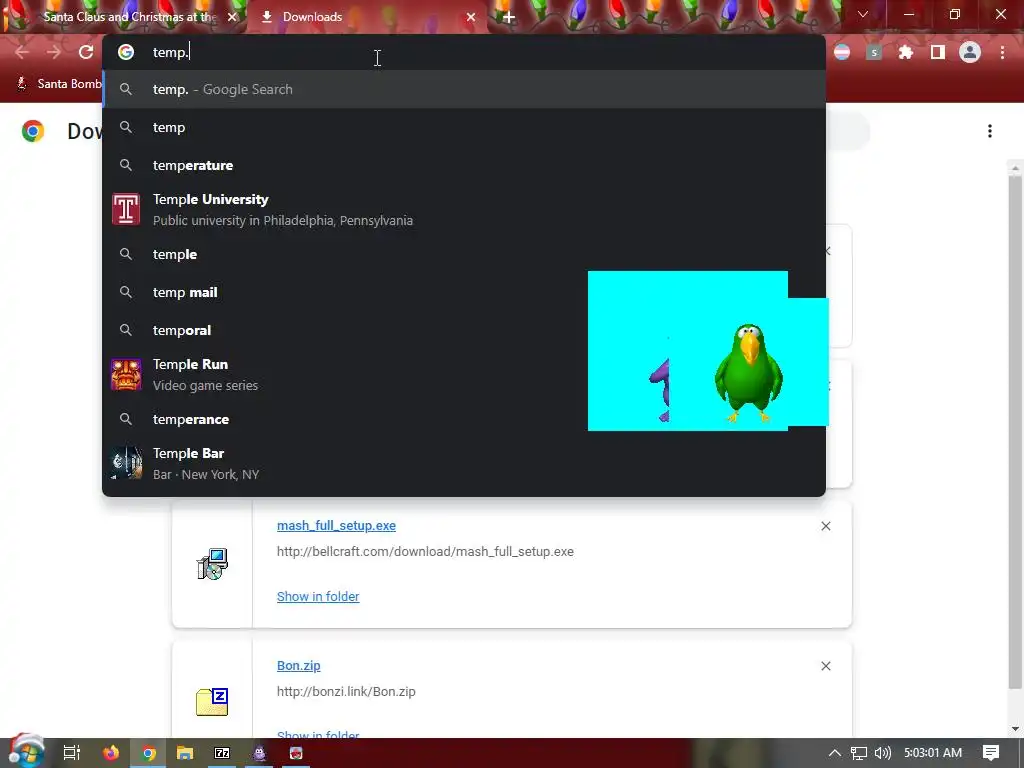Select the 'temp' search suggestion
1024x768 pixels.
[464, 127]
